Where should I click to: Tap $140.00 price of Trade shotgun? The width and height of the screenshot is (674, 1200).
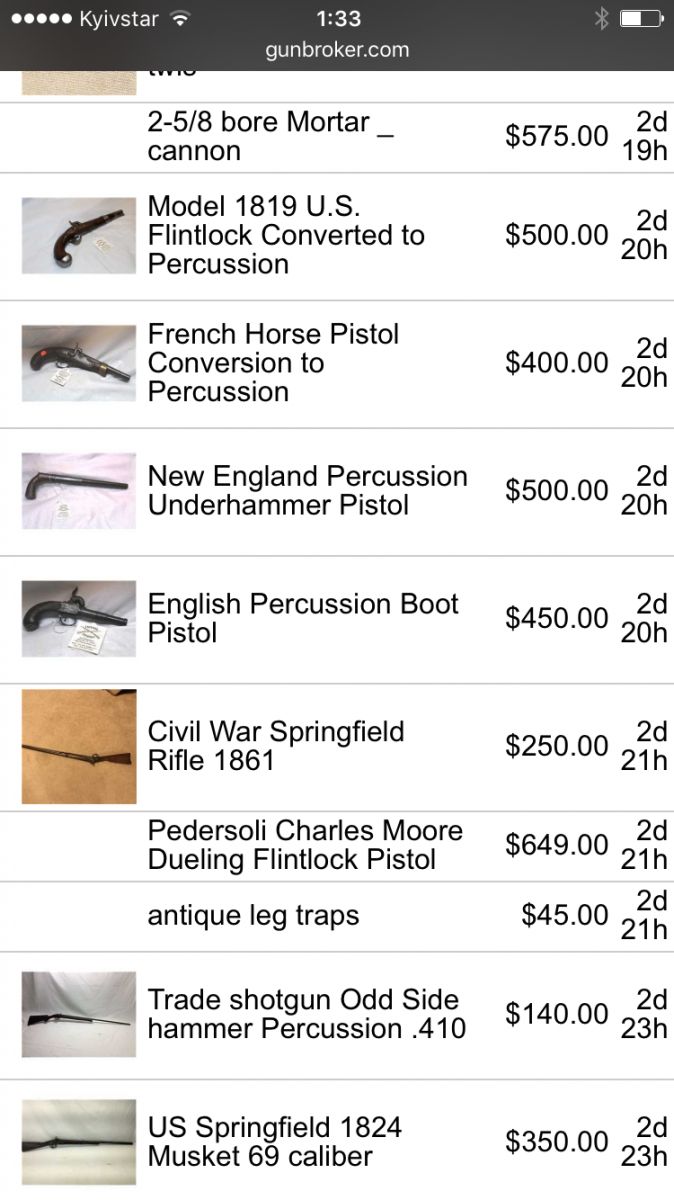click(x=556, y=1014)
